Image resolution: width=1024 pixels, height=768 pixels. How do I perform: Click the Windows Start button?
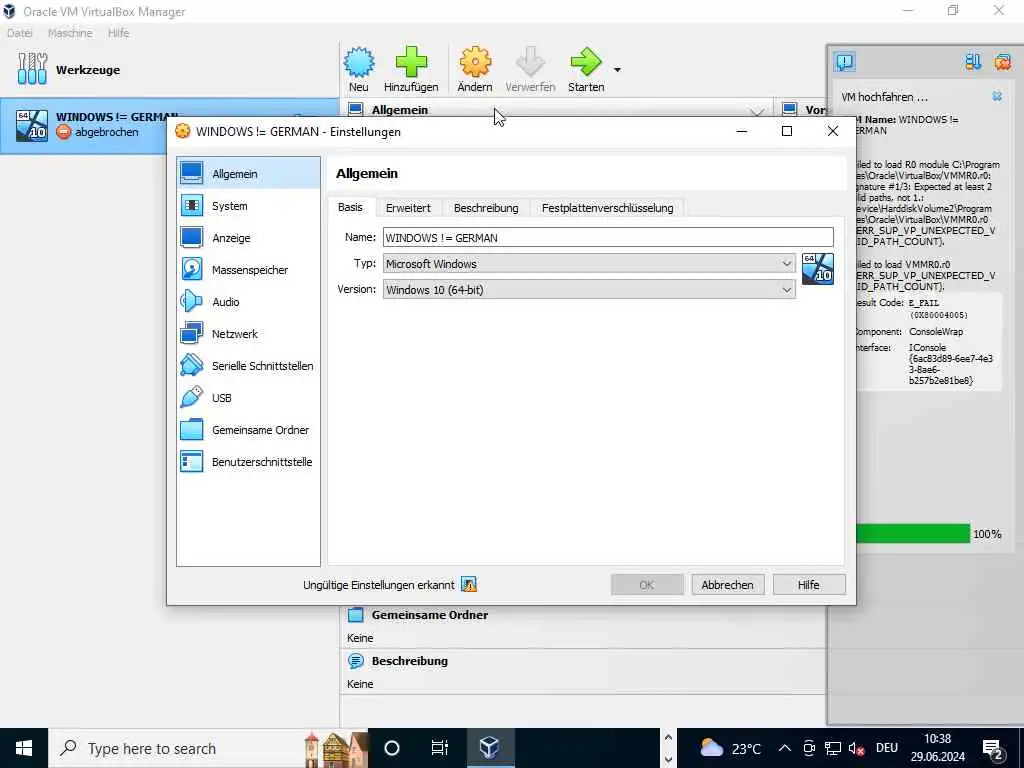coord(24,748)
